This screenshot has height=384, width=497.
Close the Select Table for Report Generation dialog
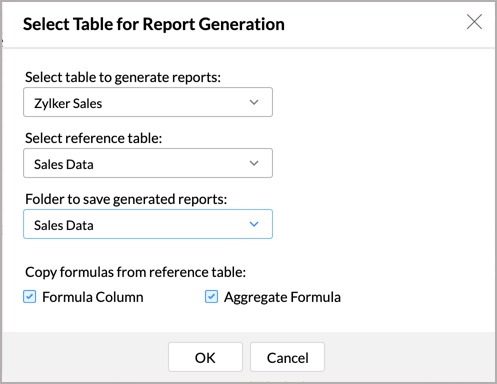pos(474,22)
